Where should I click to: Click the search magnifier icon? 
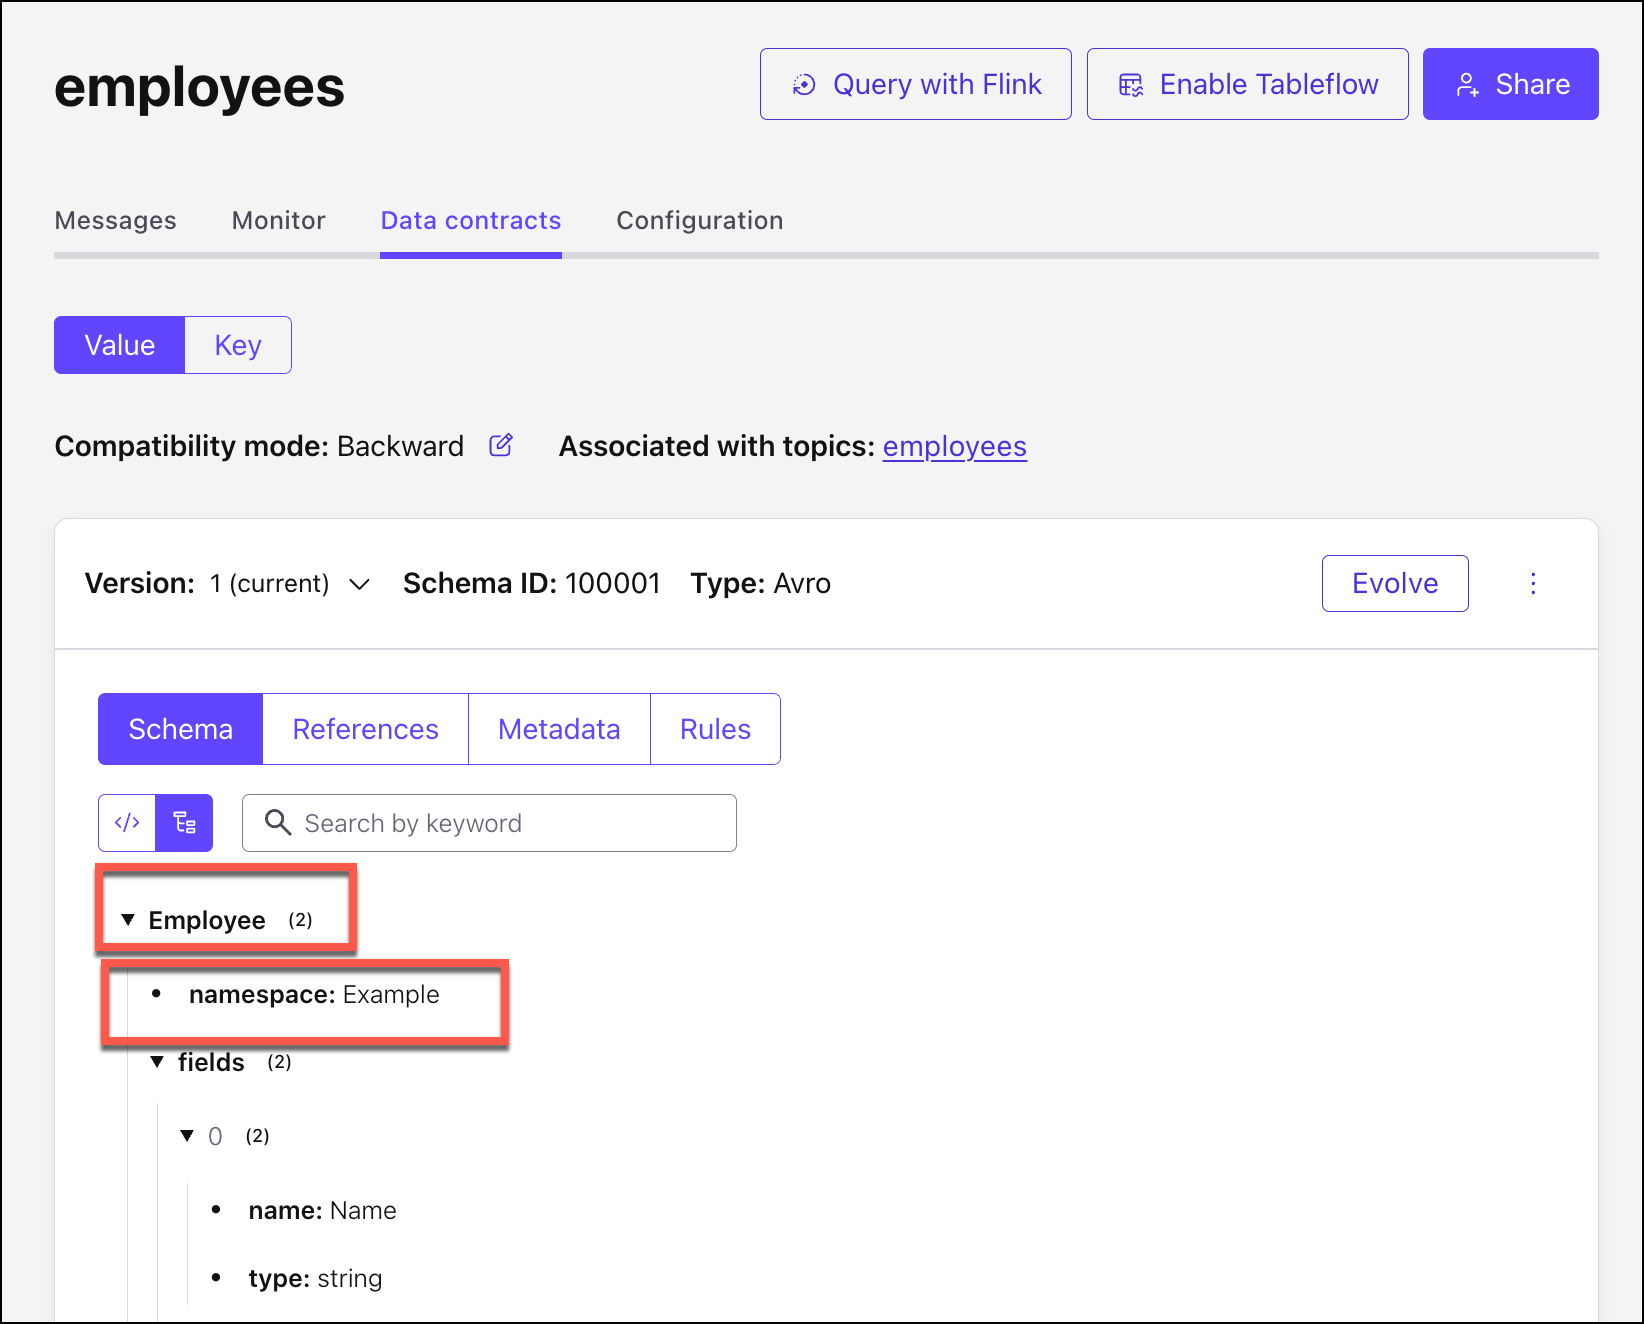coord(278,823)
